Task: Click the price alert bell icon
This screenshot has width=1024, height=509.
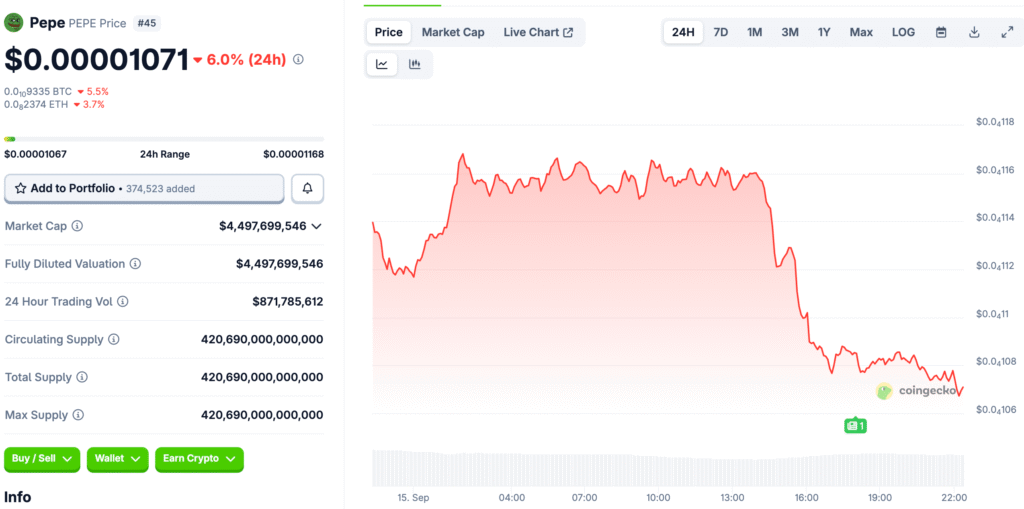Action: point(308,188)
